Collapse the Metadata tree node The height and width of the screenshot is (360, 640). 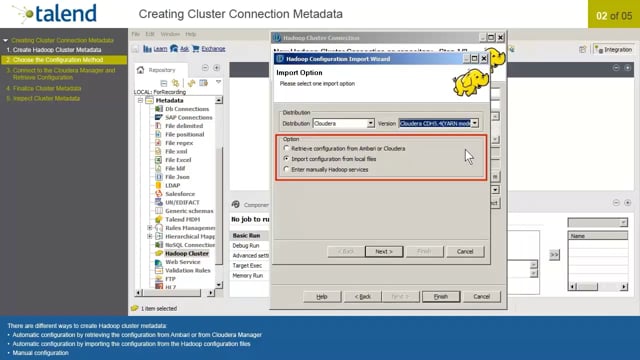140,100
